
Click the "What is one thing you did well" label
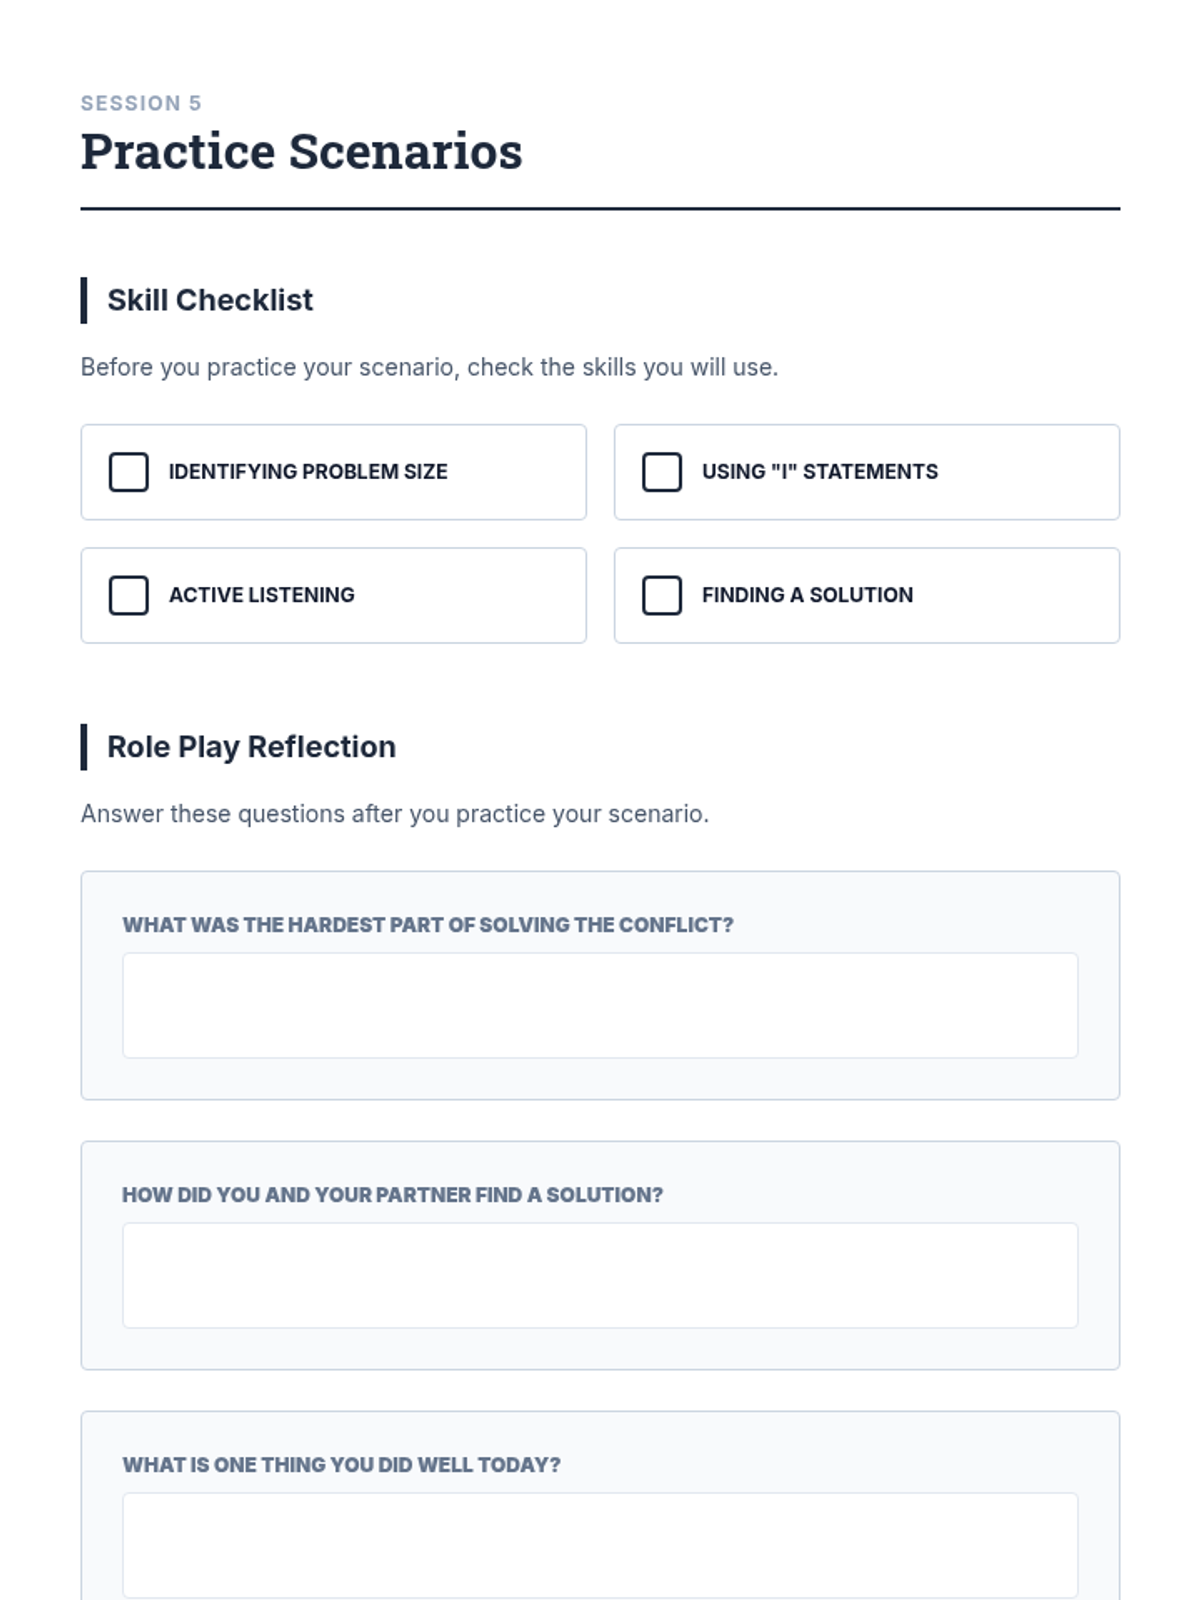(x=341, y=1465)
